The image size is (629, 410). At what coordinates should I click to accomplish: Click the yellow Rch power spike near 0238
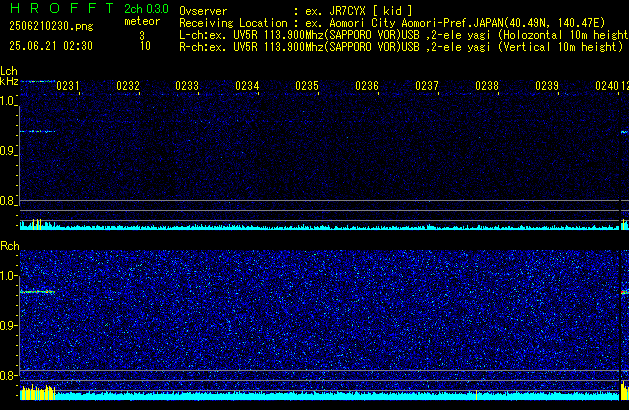coord(476,395)
